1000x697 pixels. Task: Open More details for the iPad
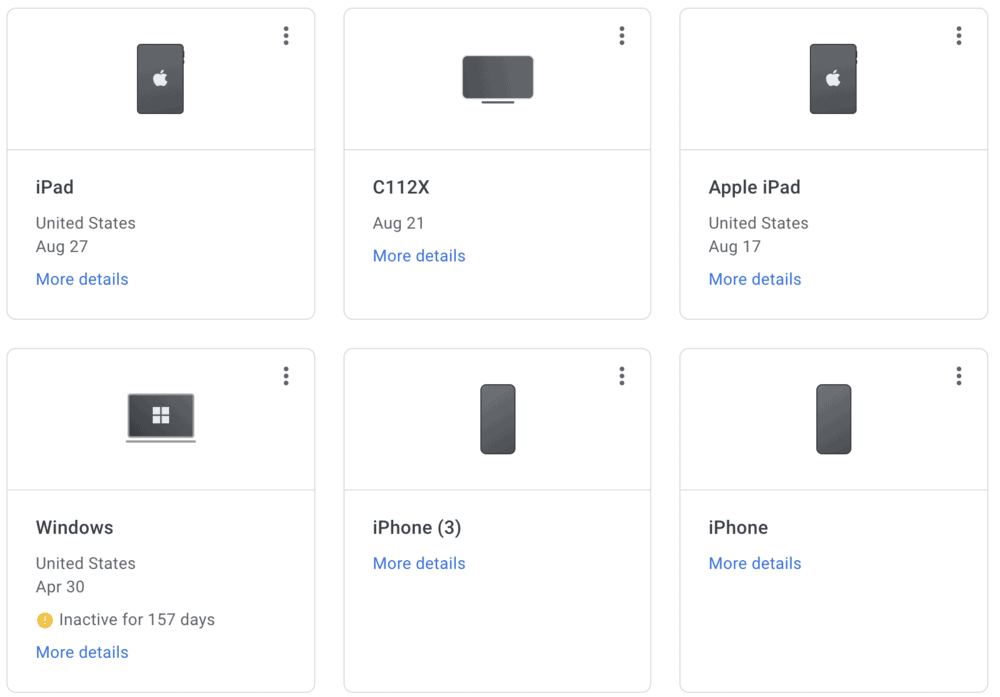pos(82,279)
